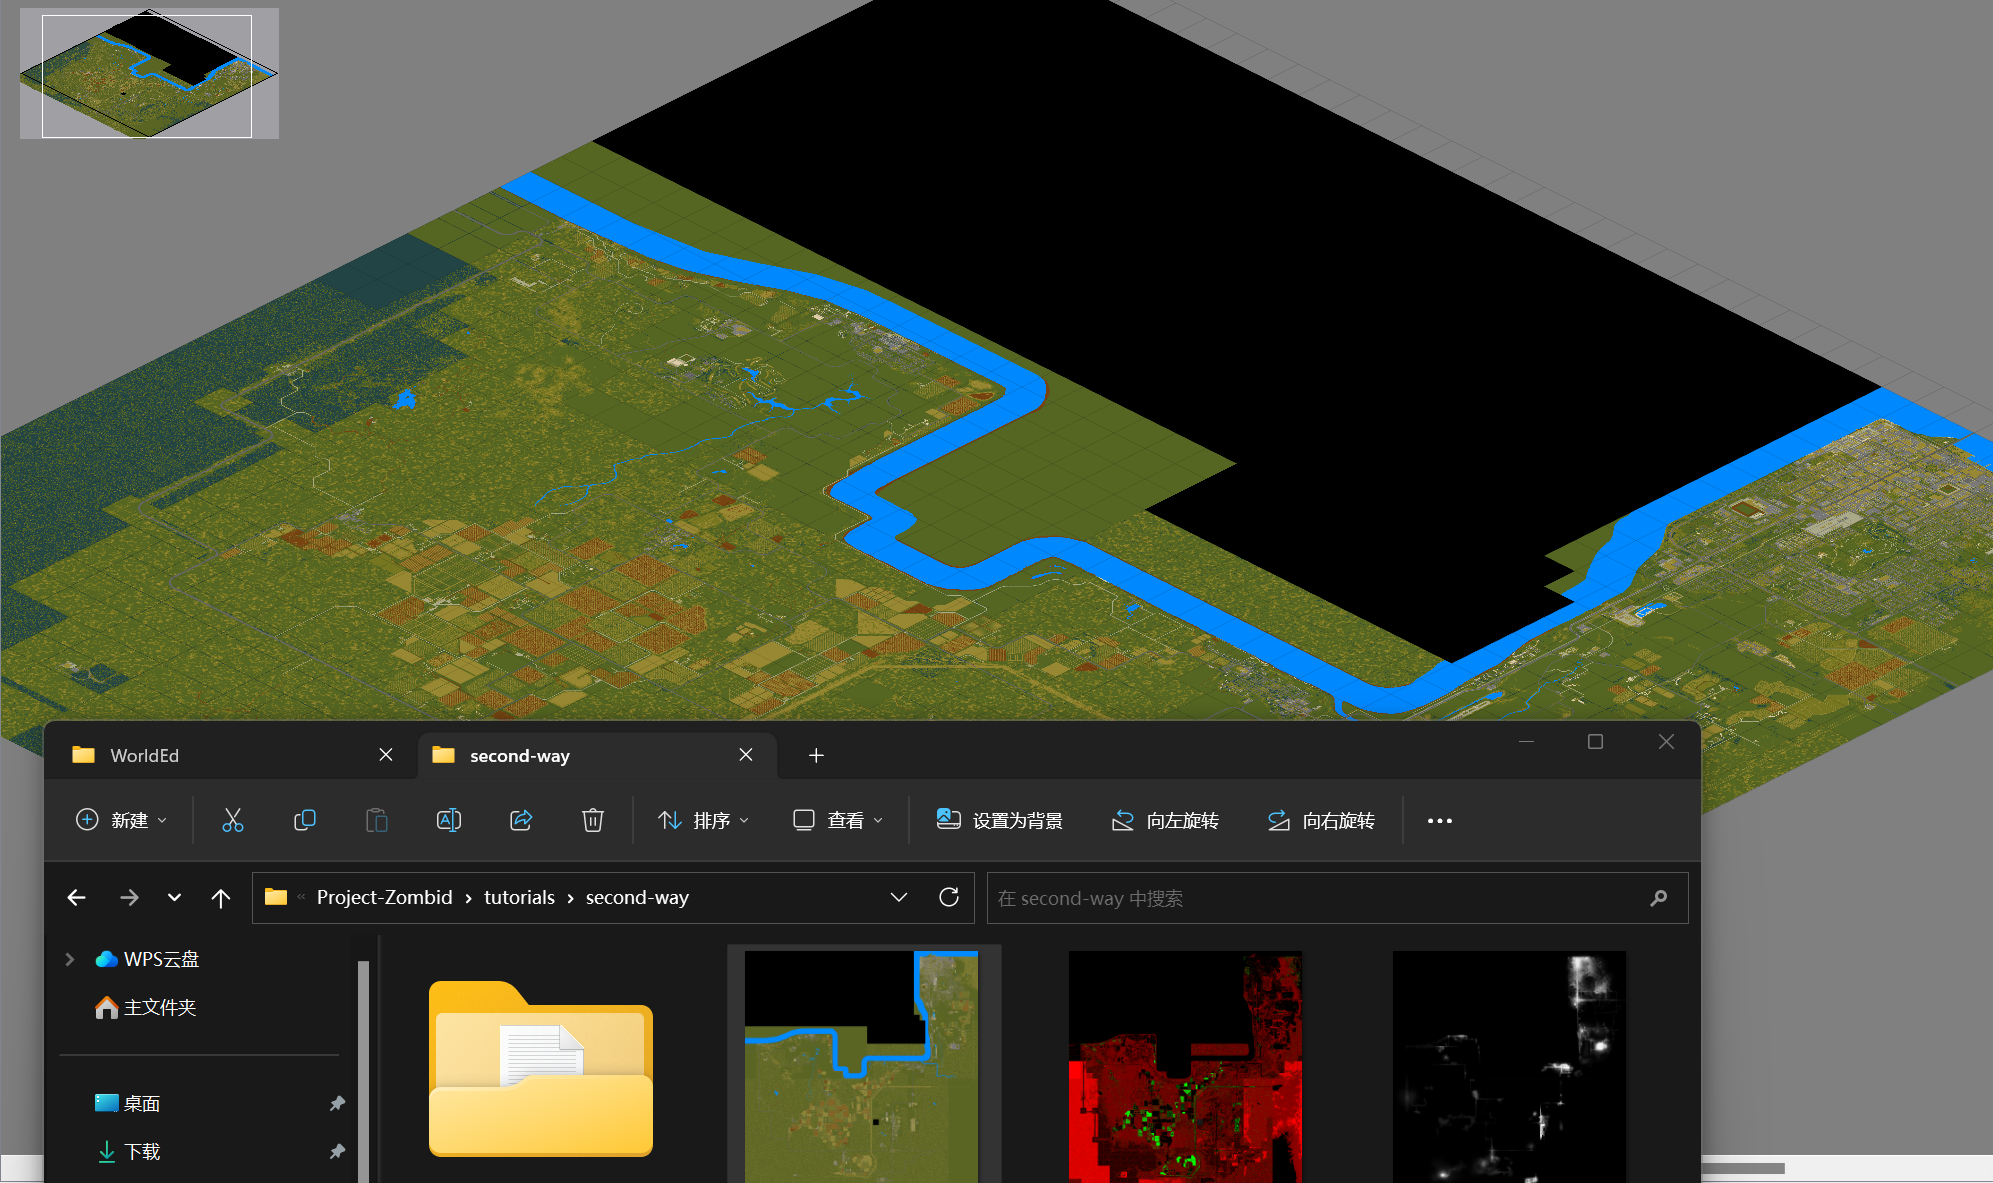Open the three-dot See more menu
Screen dimensions: 1993x1183
[x=1440, y=821]
